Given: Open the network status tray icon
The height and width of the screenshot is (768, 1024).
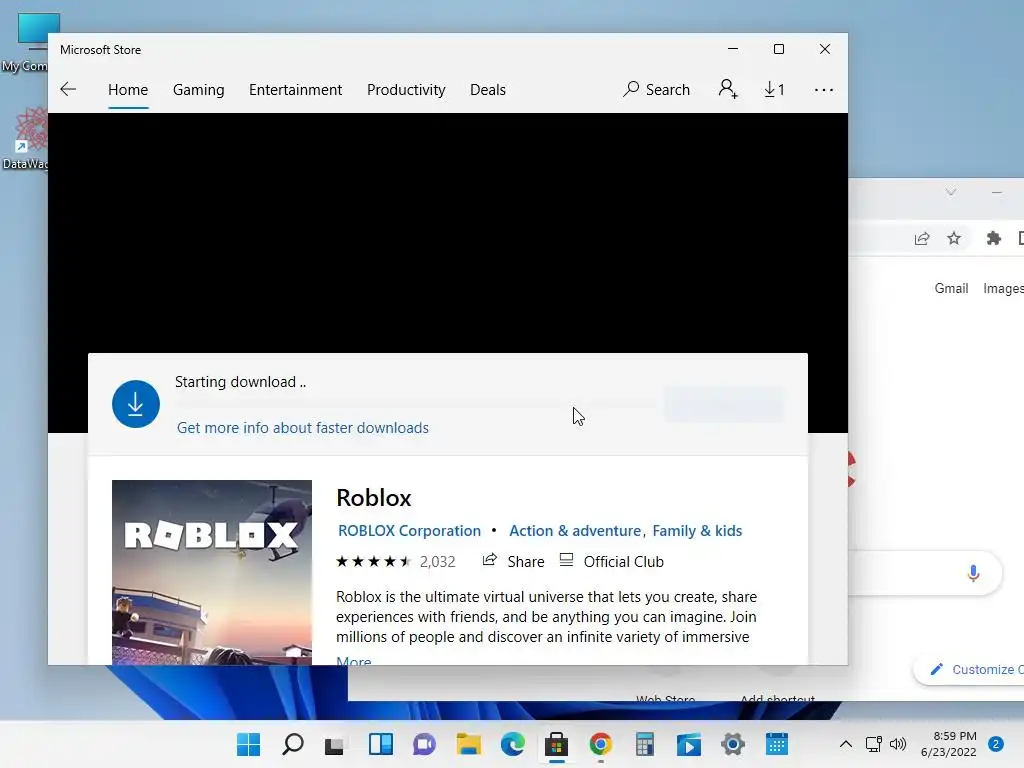Looking at the screenshot, I should point(874,744).
